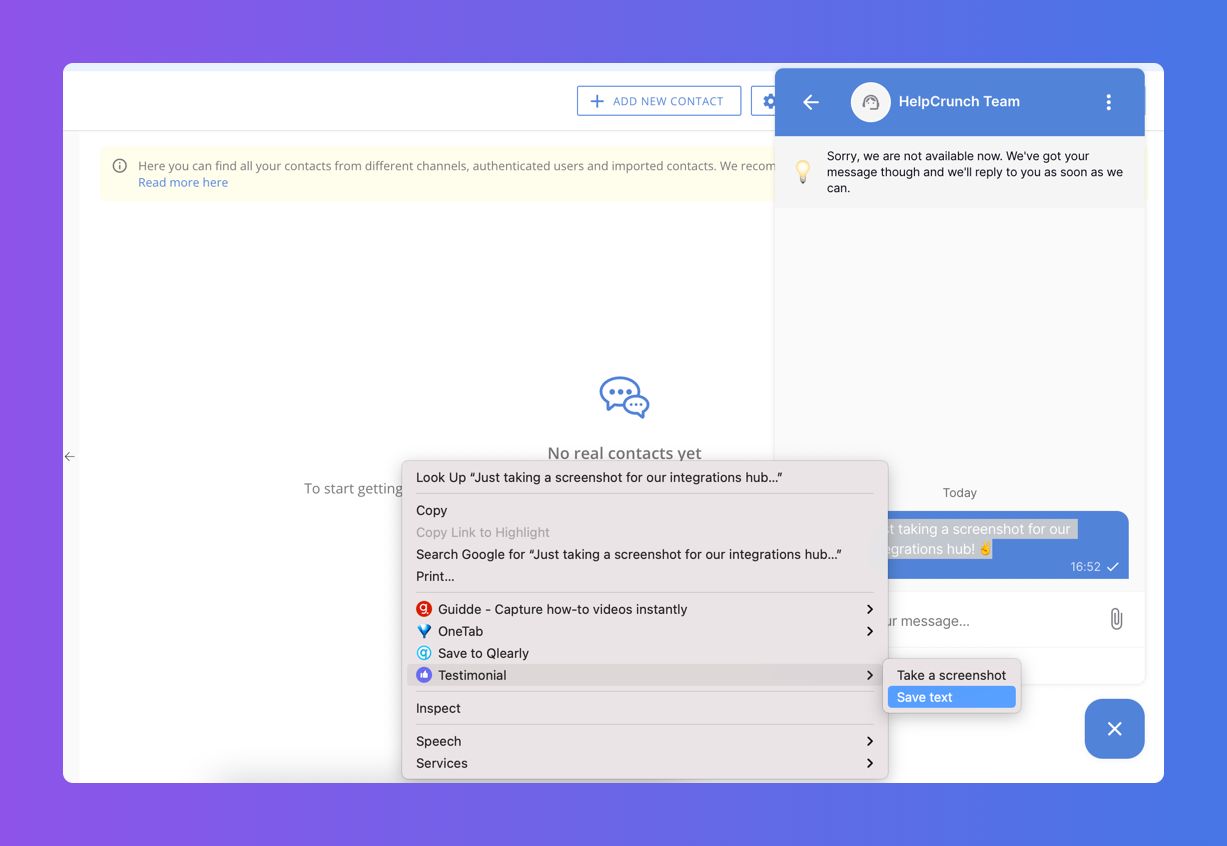1227x846 pixels.
Task: Click the sent message bubble about integrations hub
Action: (x=1007, y=545)
